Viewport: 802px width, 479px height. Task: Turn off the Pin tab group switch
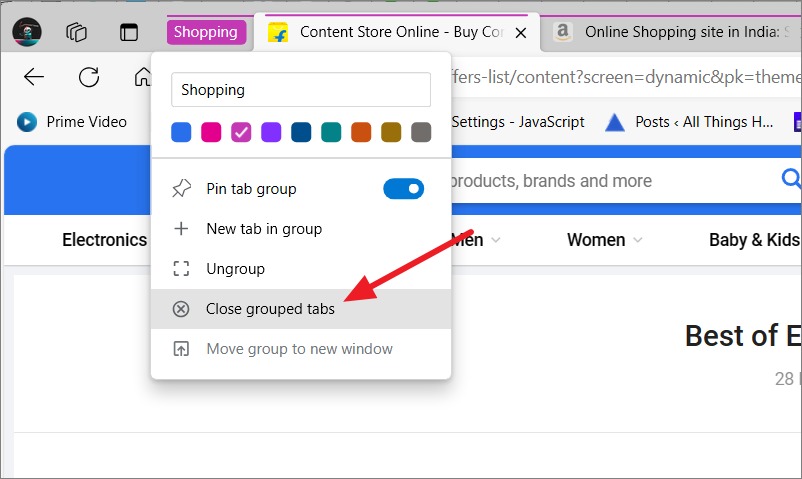coord(404,189)
